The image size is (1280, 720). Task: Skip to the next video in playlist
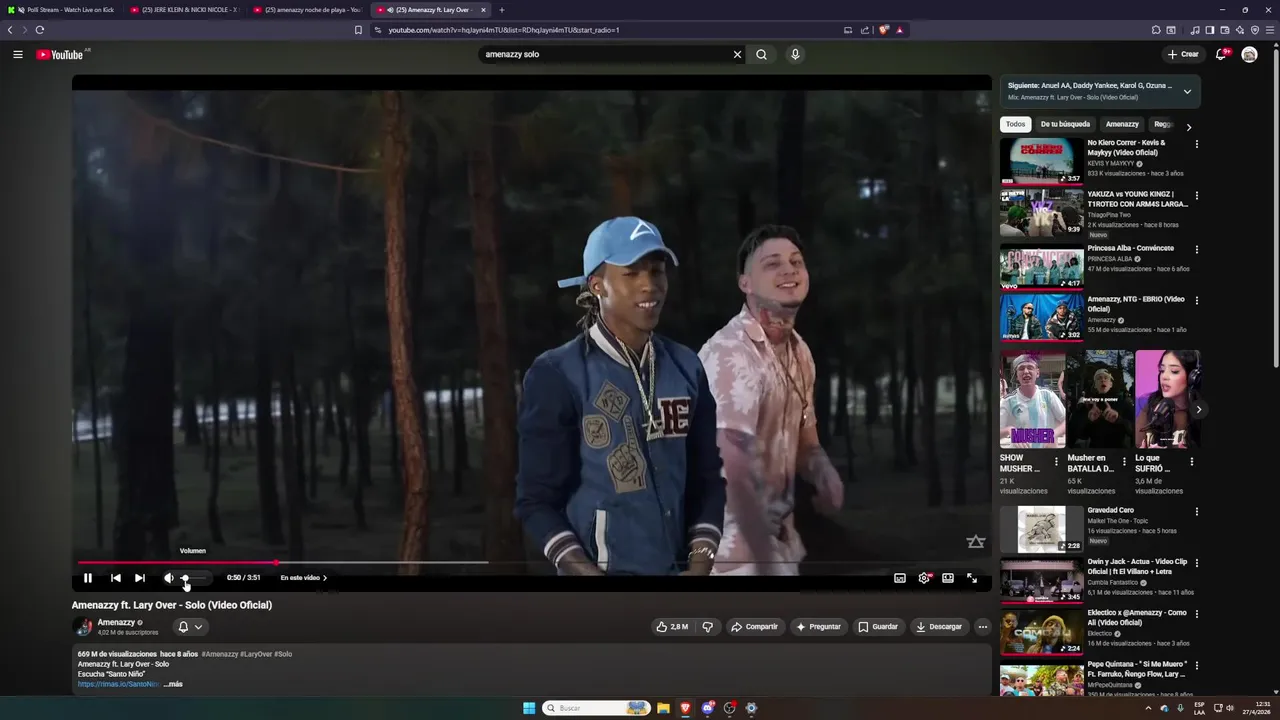140,578
